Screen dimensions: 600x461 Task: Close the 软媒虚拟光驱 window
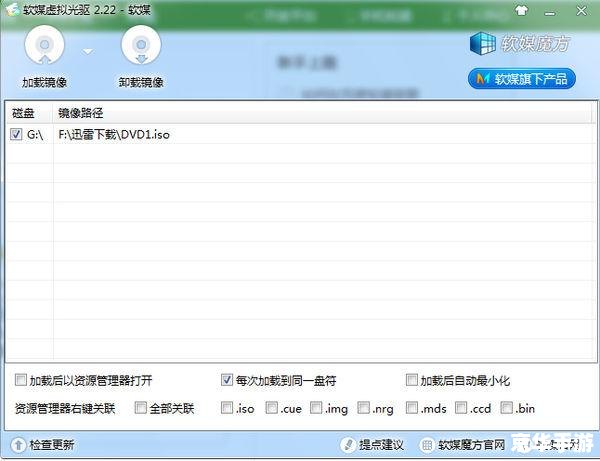point(581,11)
